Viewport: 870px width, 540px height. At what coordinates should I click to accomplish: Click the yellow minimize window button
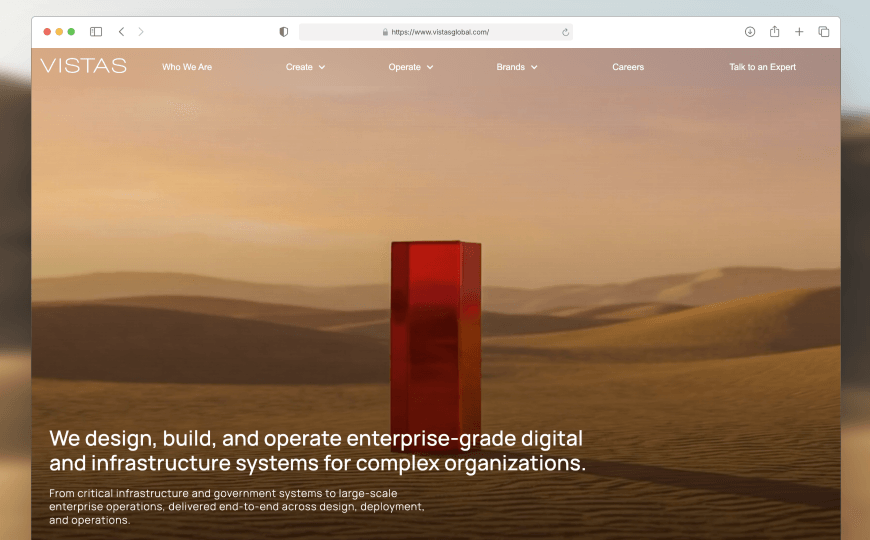(x=59, y=32)
